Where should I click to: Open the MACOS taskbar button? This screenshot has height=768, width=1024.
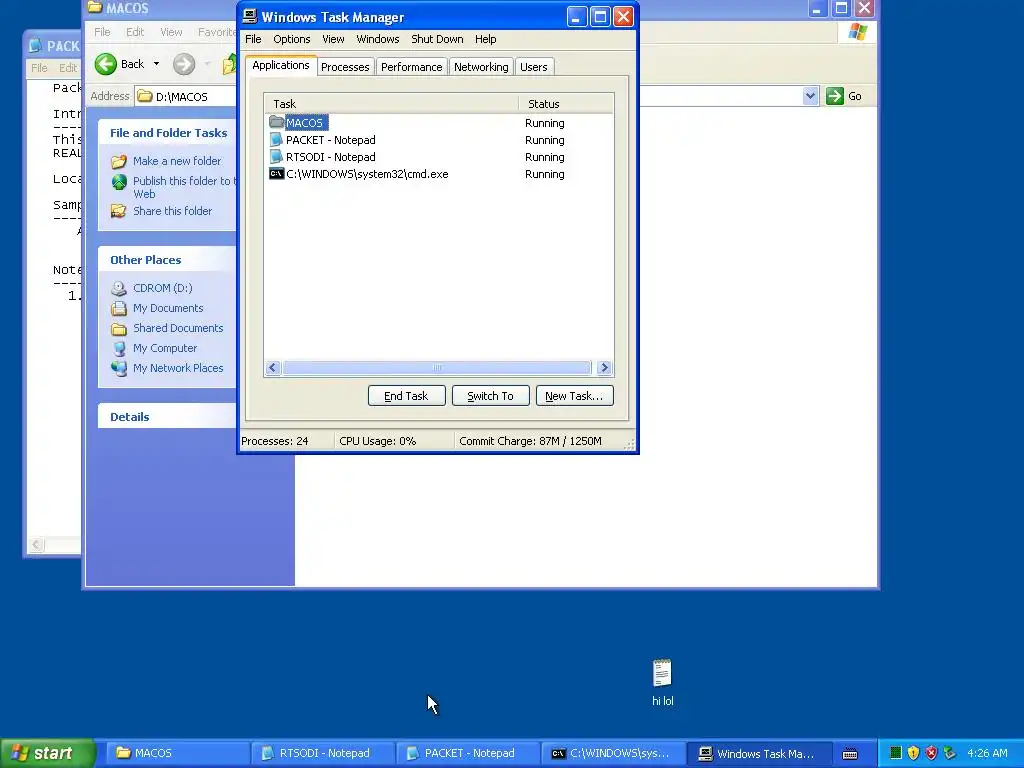tap(178, 753)
